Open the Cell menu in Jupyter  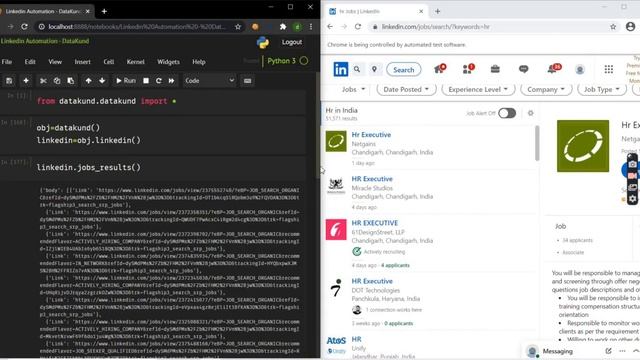pos(109,62)
